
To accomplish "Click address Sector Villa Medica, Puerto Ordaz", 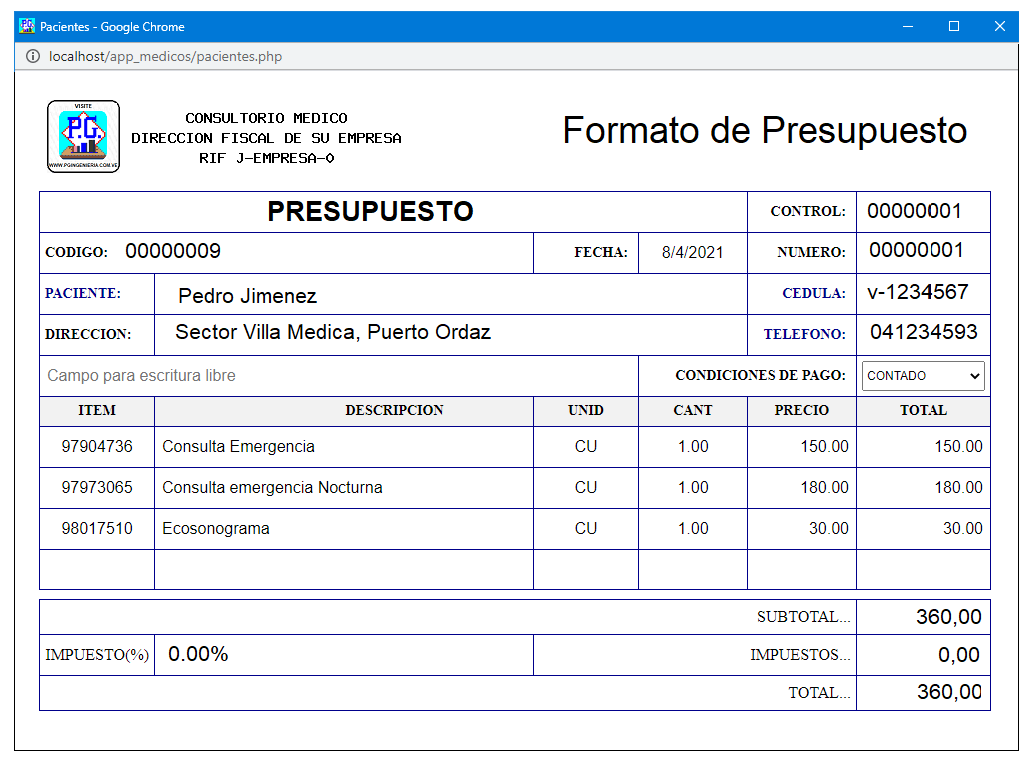I will (333, 332).
